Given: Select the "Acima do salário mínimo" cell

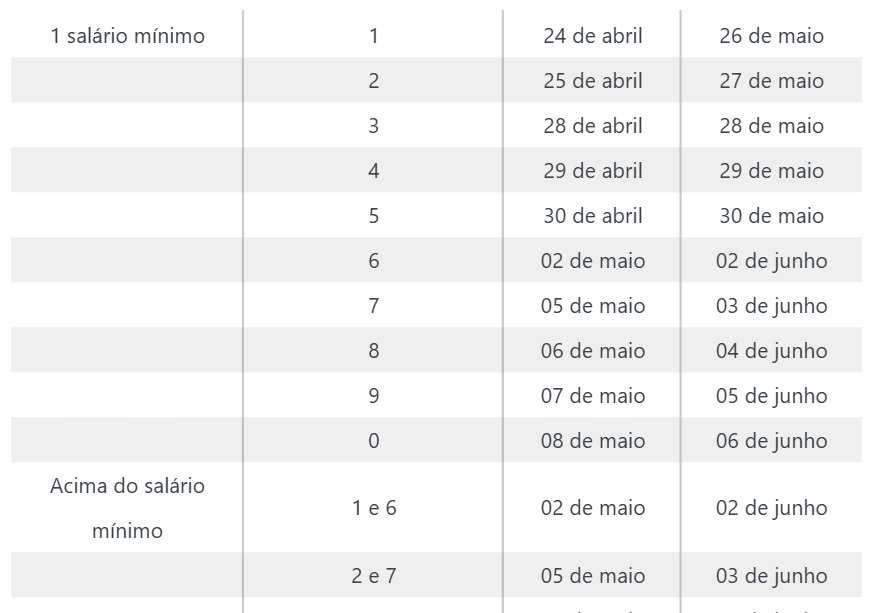Looking at the screenshot, I should tap(127, 508).
